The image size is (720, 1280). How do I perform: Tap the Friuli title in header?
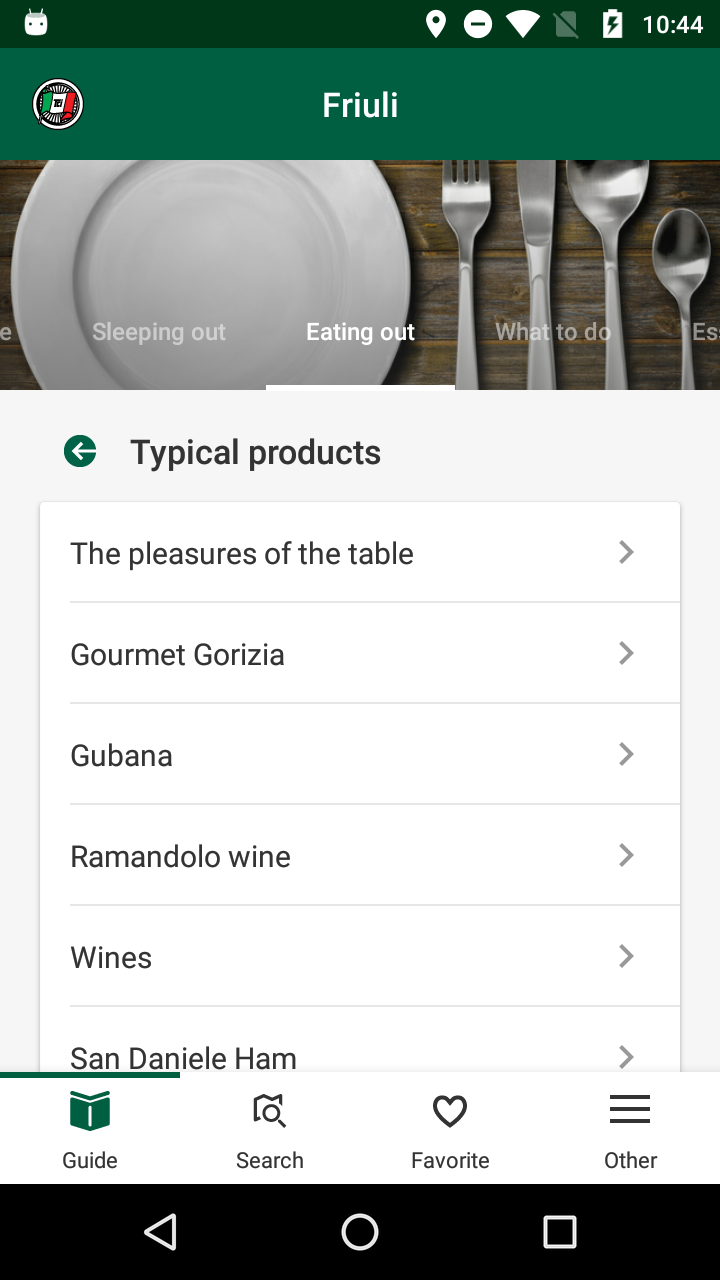pyautogui.click(x=360, y=105)
